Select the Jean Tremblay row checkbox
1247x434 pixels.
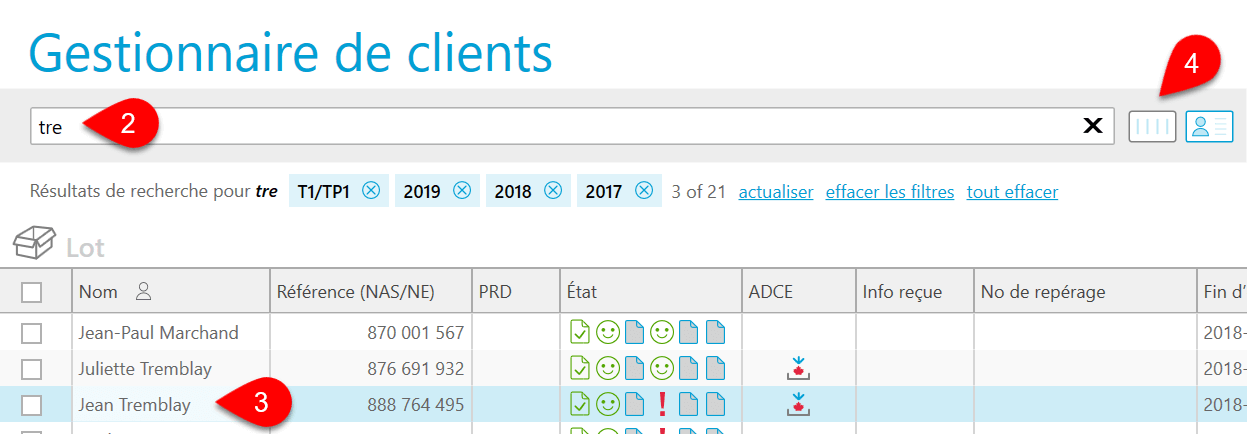[x=32, y=405]
